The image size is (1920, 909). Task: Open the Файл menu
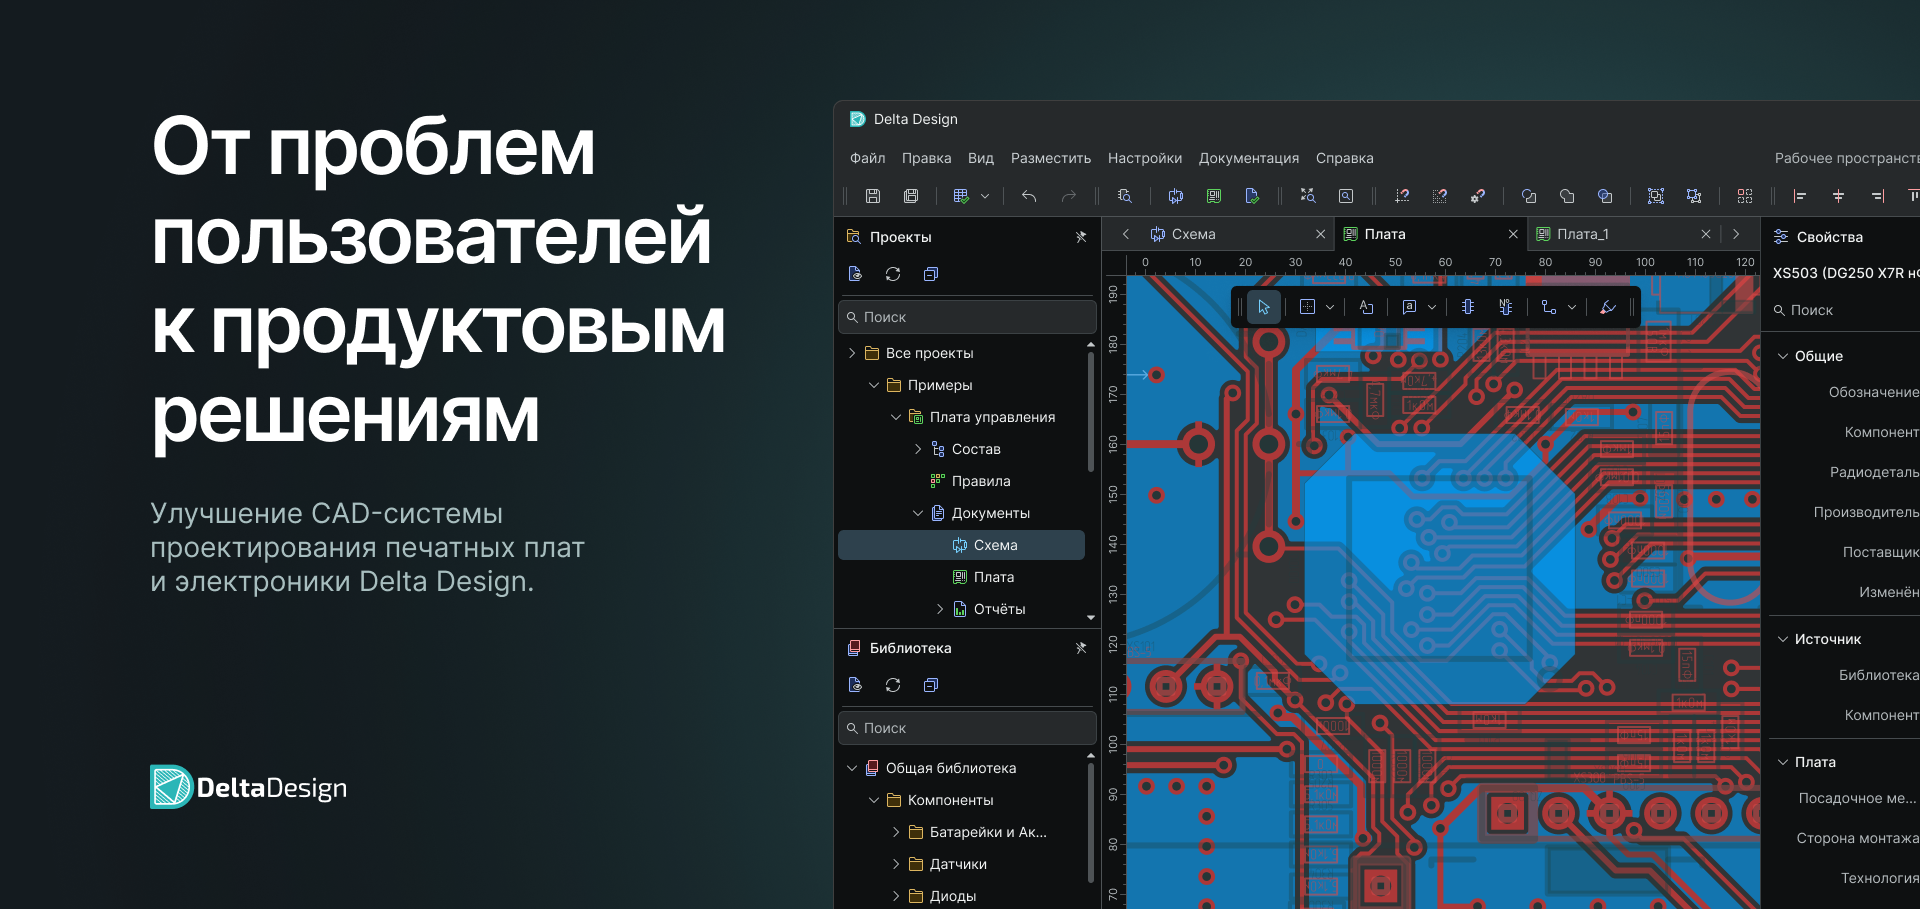coord(868,158)
